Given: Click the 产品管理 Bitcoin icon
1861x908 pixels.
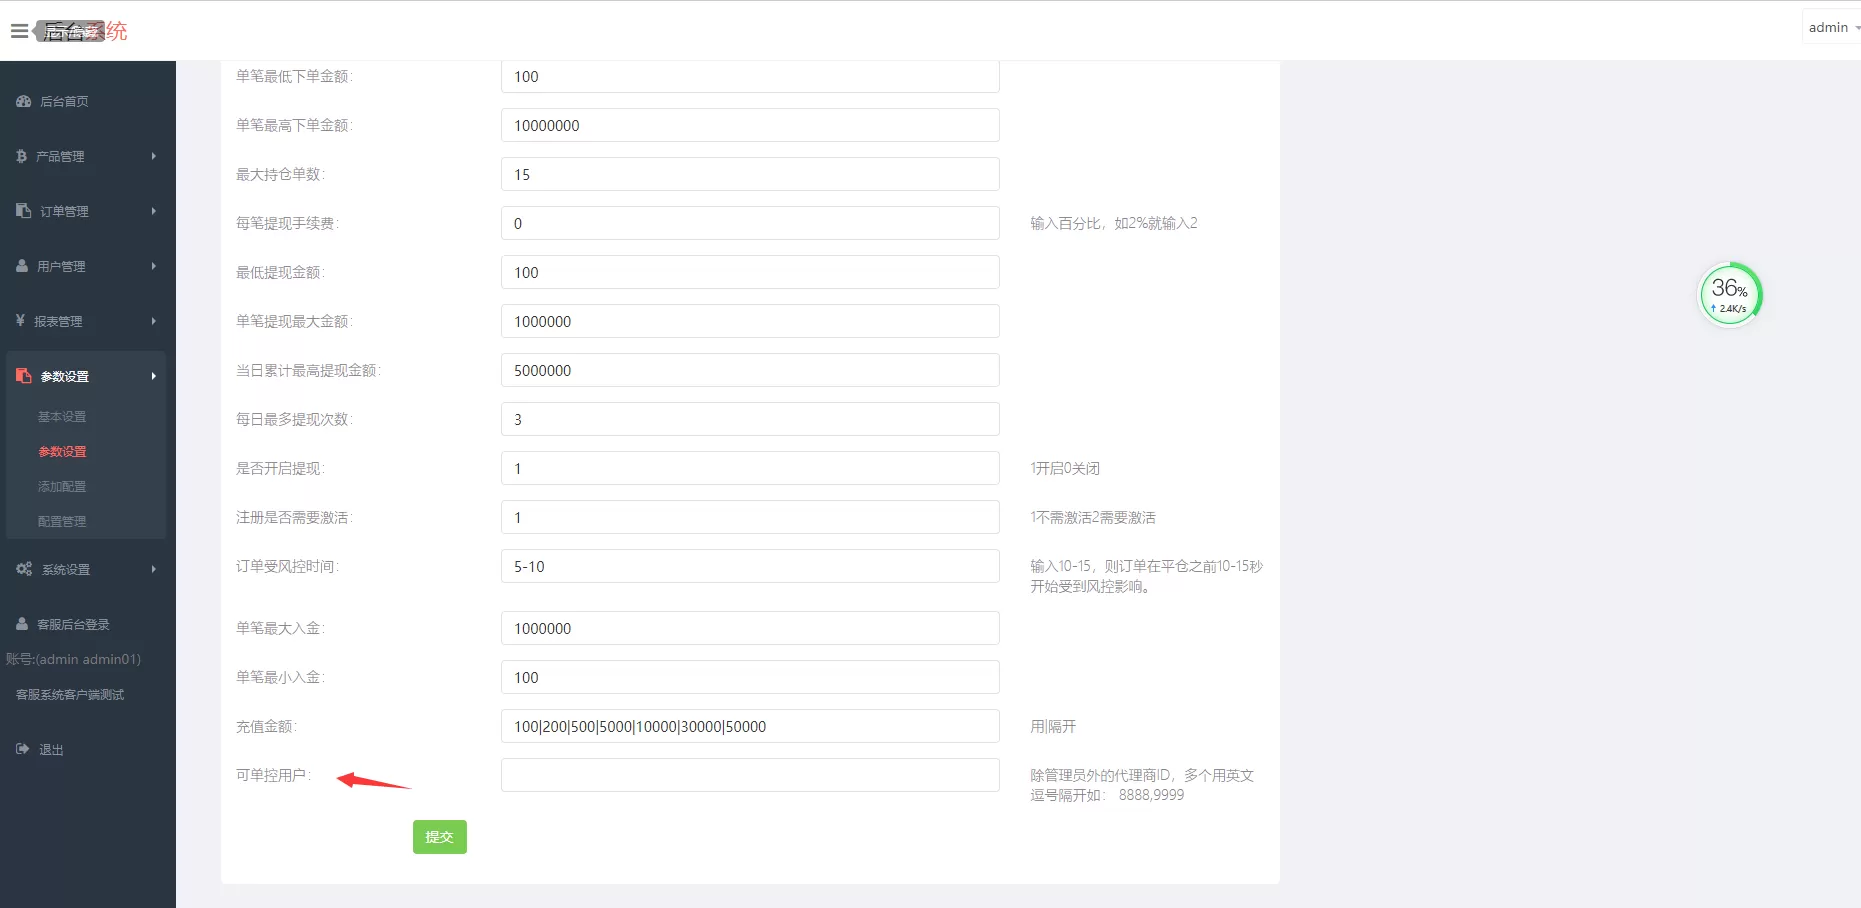Looking at the screenshot, I should (23, 156).
